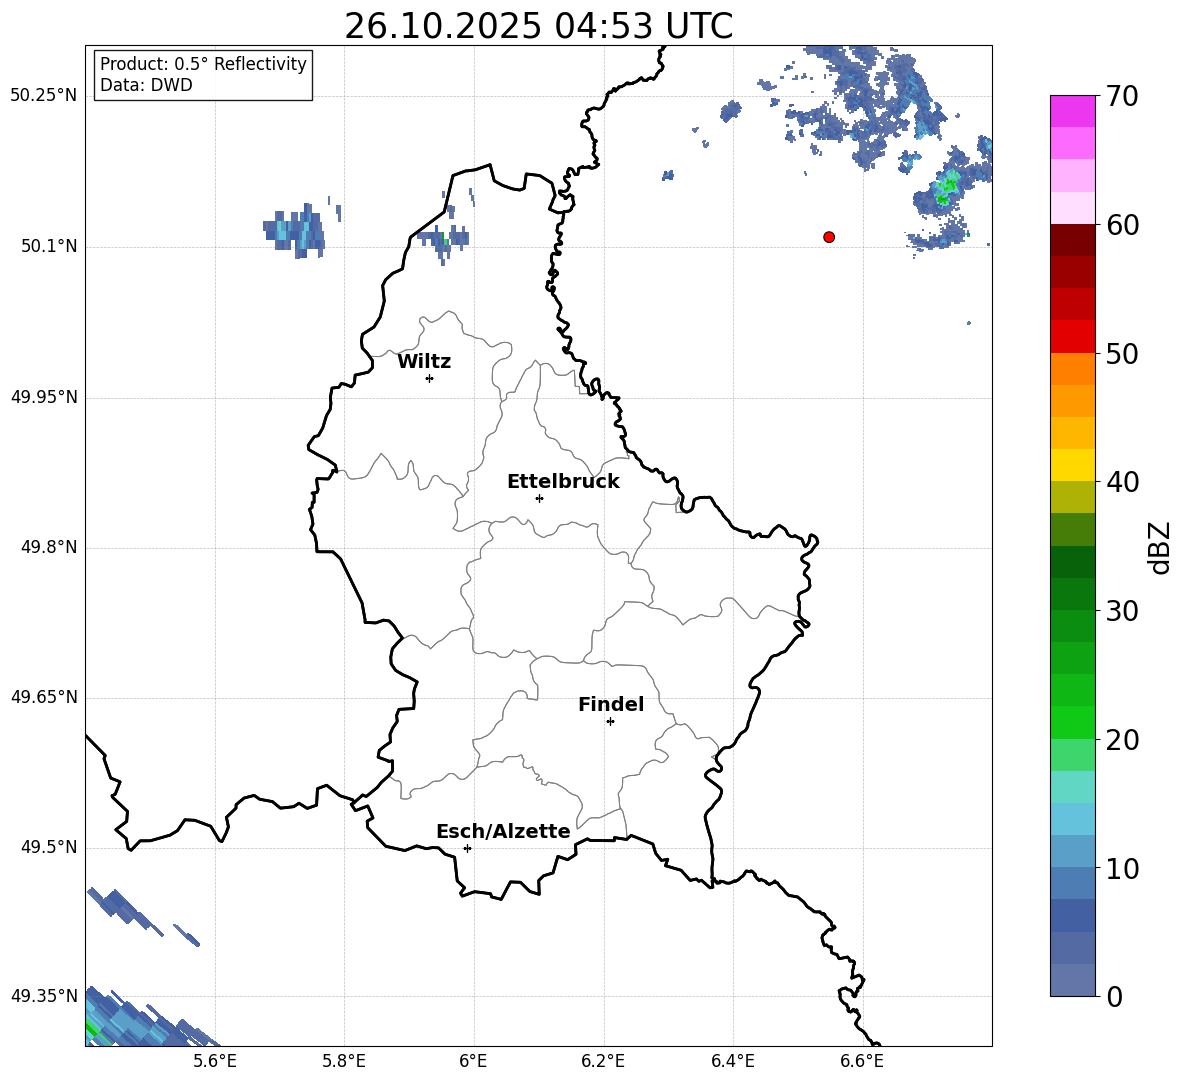Click the 50 label on the colorbar
The height and width of the screenshot is (1081, 1184).
coord(1122,353)
